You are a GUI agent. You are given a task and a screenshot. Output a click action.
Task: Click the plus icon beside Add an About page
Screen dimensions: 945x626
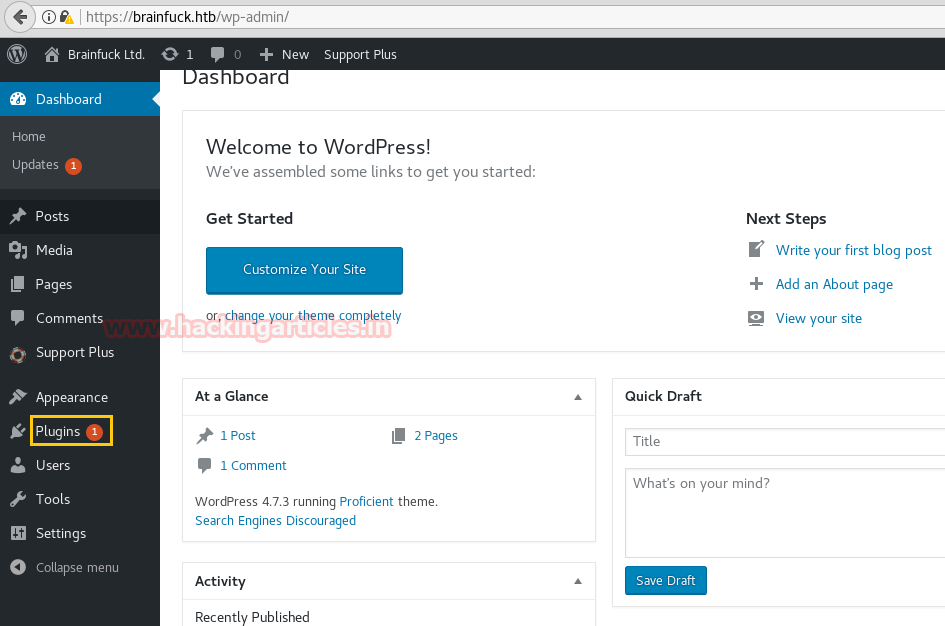tap(756, 283)
